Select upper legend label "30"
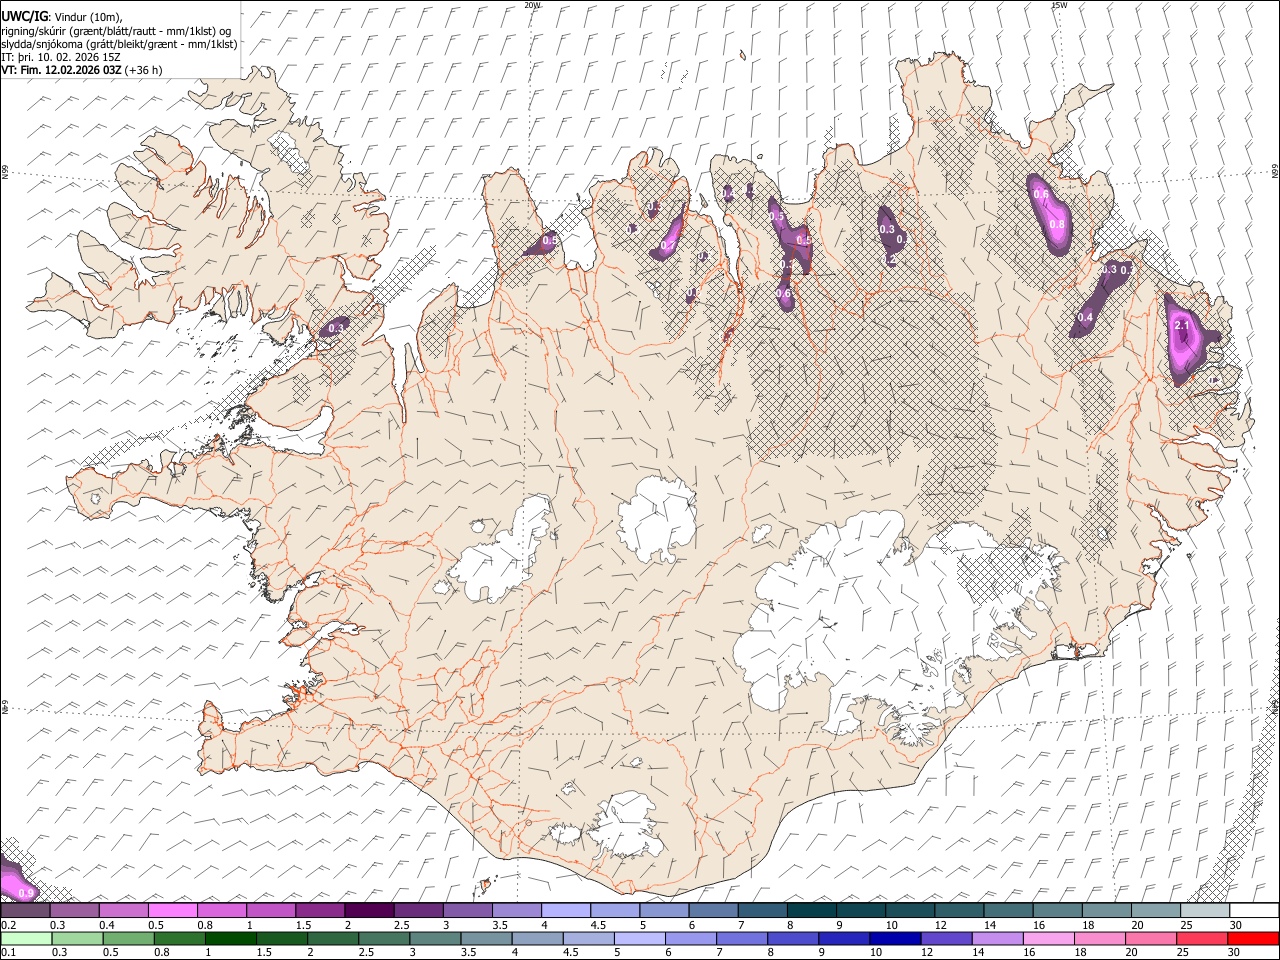 point(1236,925)
